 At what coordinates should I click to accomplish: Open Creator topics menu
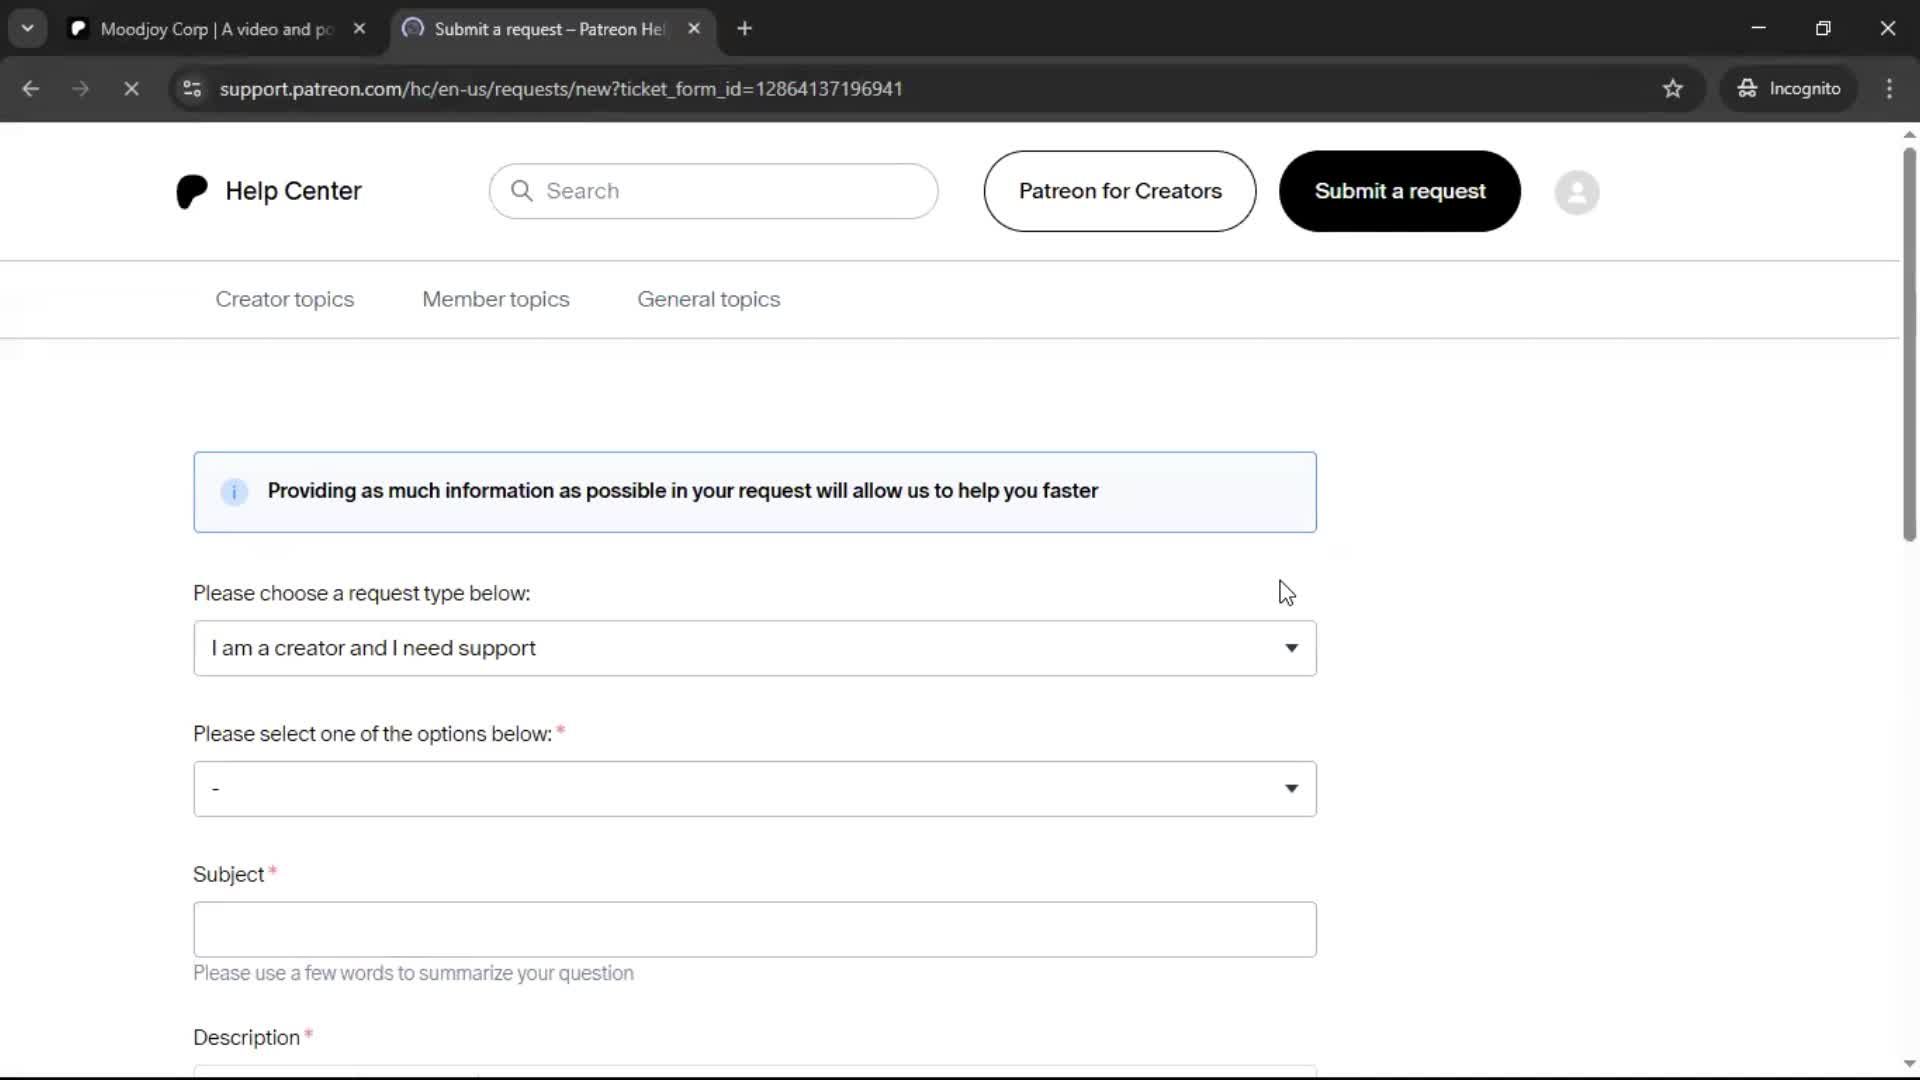pos(284,299)
